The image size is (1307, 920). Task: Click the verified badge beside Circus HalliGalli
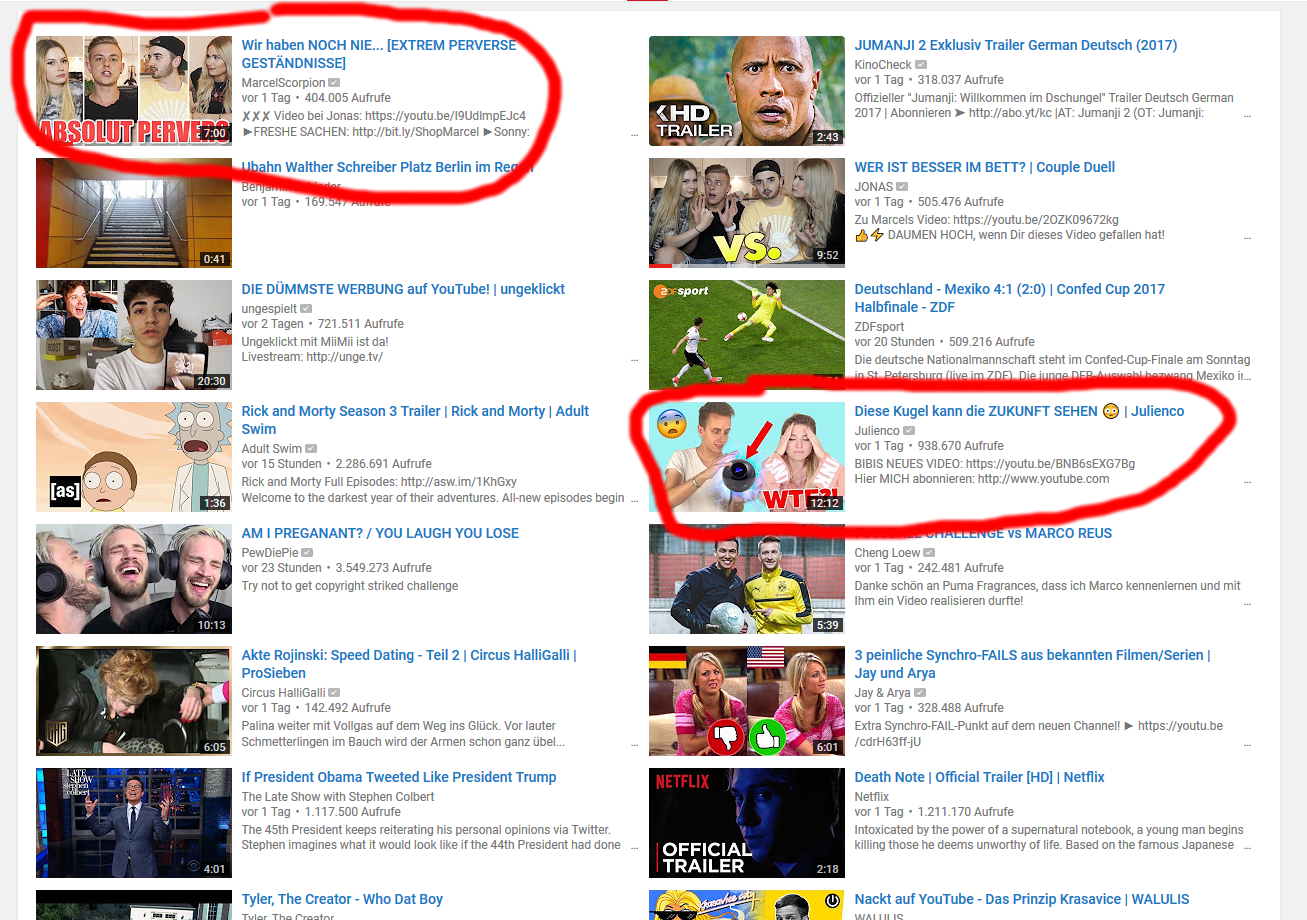[x=334, y=693]
